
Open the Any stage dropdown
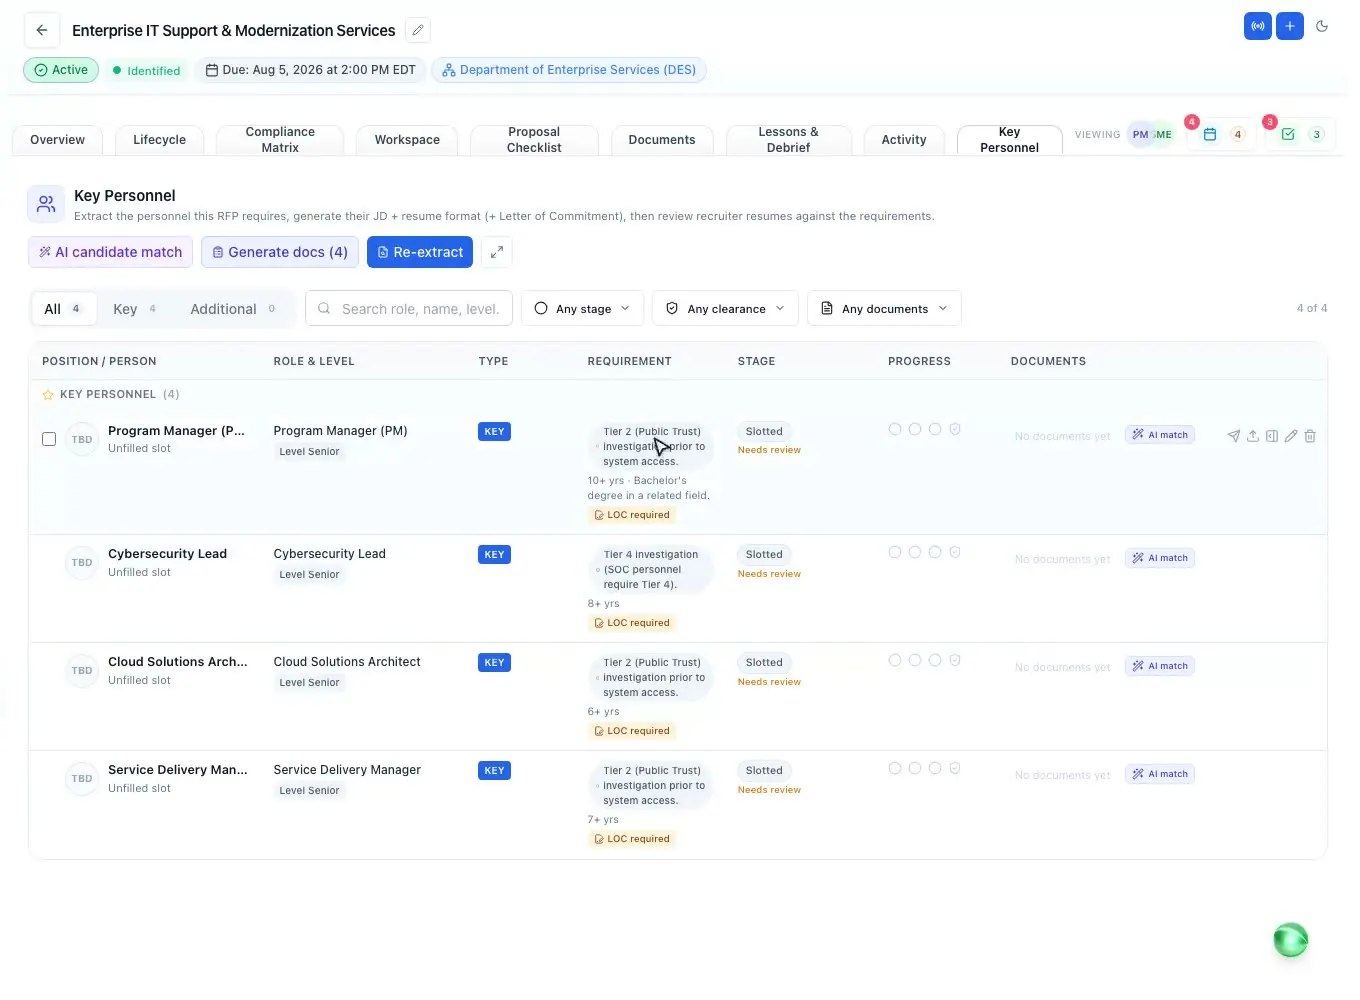pos(582,308)
